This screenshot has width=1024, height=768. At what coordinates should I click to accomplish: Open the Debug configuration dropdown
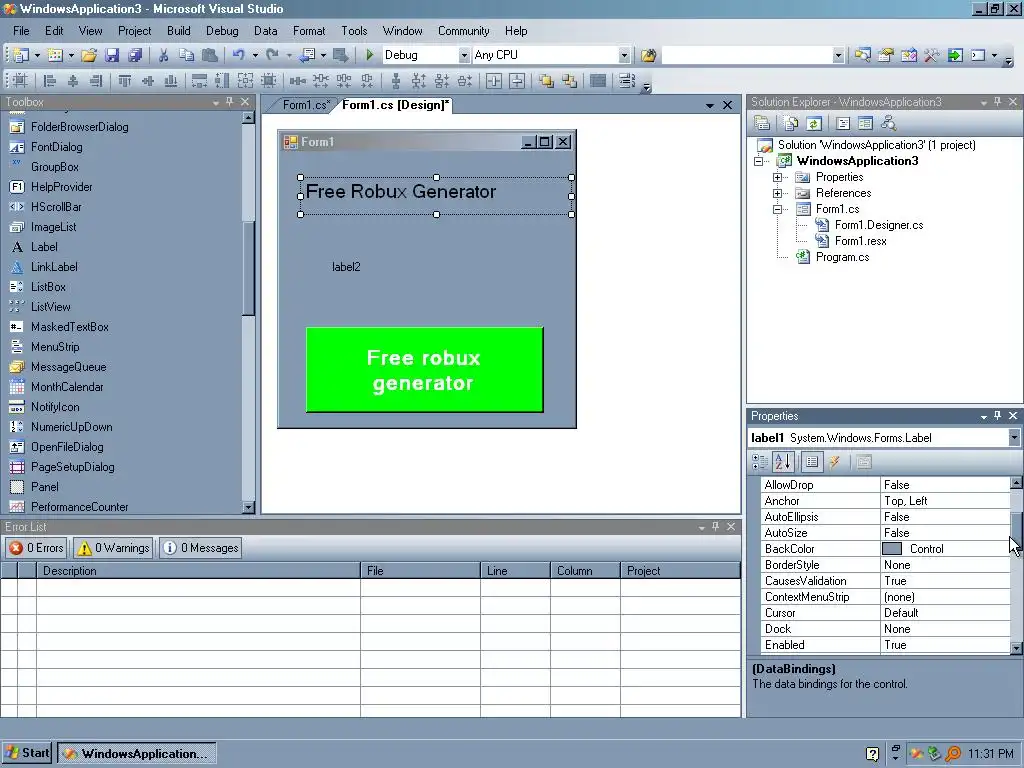(464, 56)
